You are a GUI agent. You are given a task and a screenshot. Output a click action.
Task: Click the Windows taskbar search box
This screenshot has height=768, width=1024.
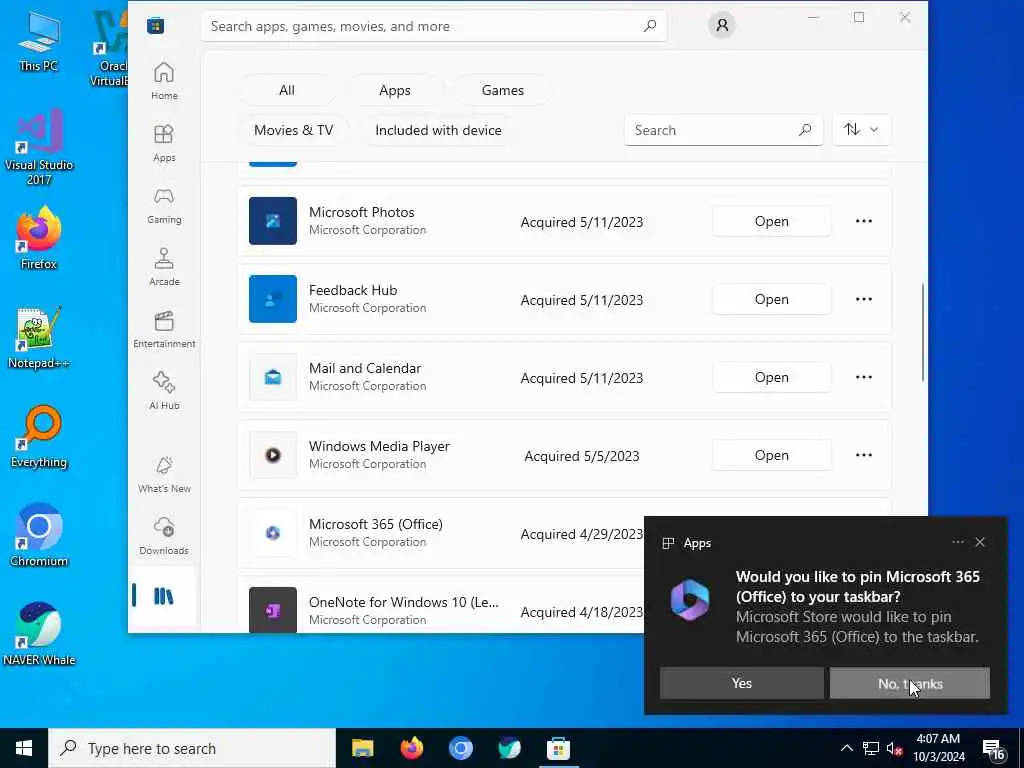[x=192, y=748]
